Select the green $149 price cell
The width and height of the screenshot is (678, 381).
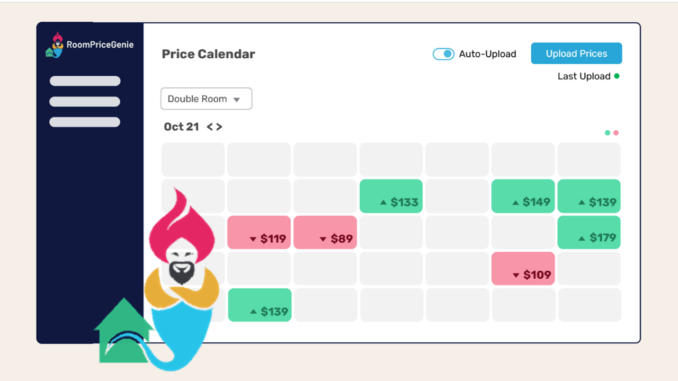tap(523, 196)
